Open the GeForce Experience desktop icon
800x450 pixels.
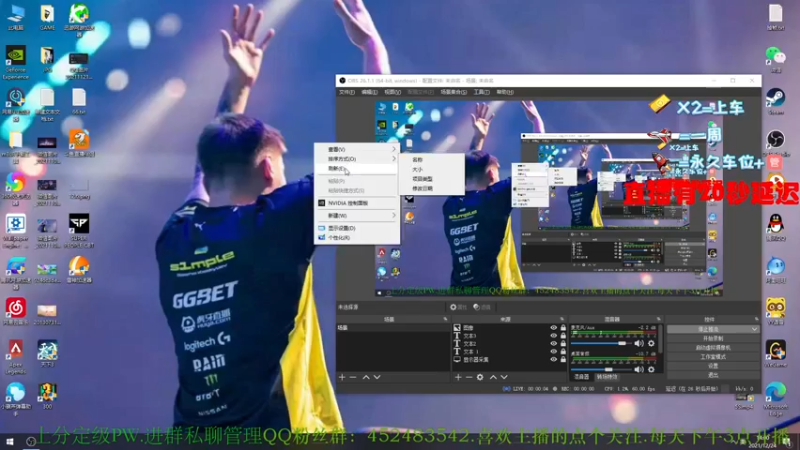tap(16, 63)
